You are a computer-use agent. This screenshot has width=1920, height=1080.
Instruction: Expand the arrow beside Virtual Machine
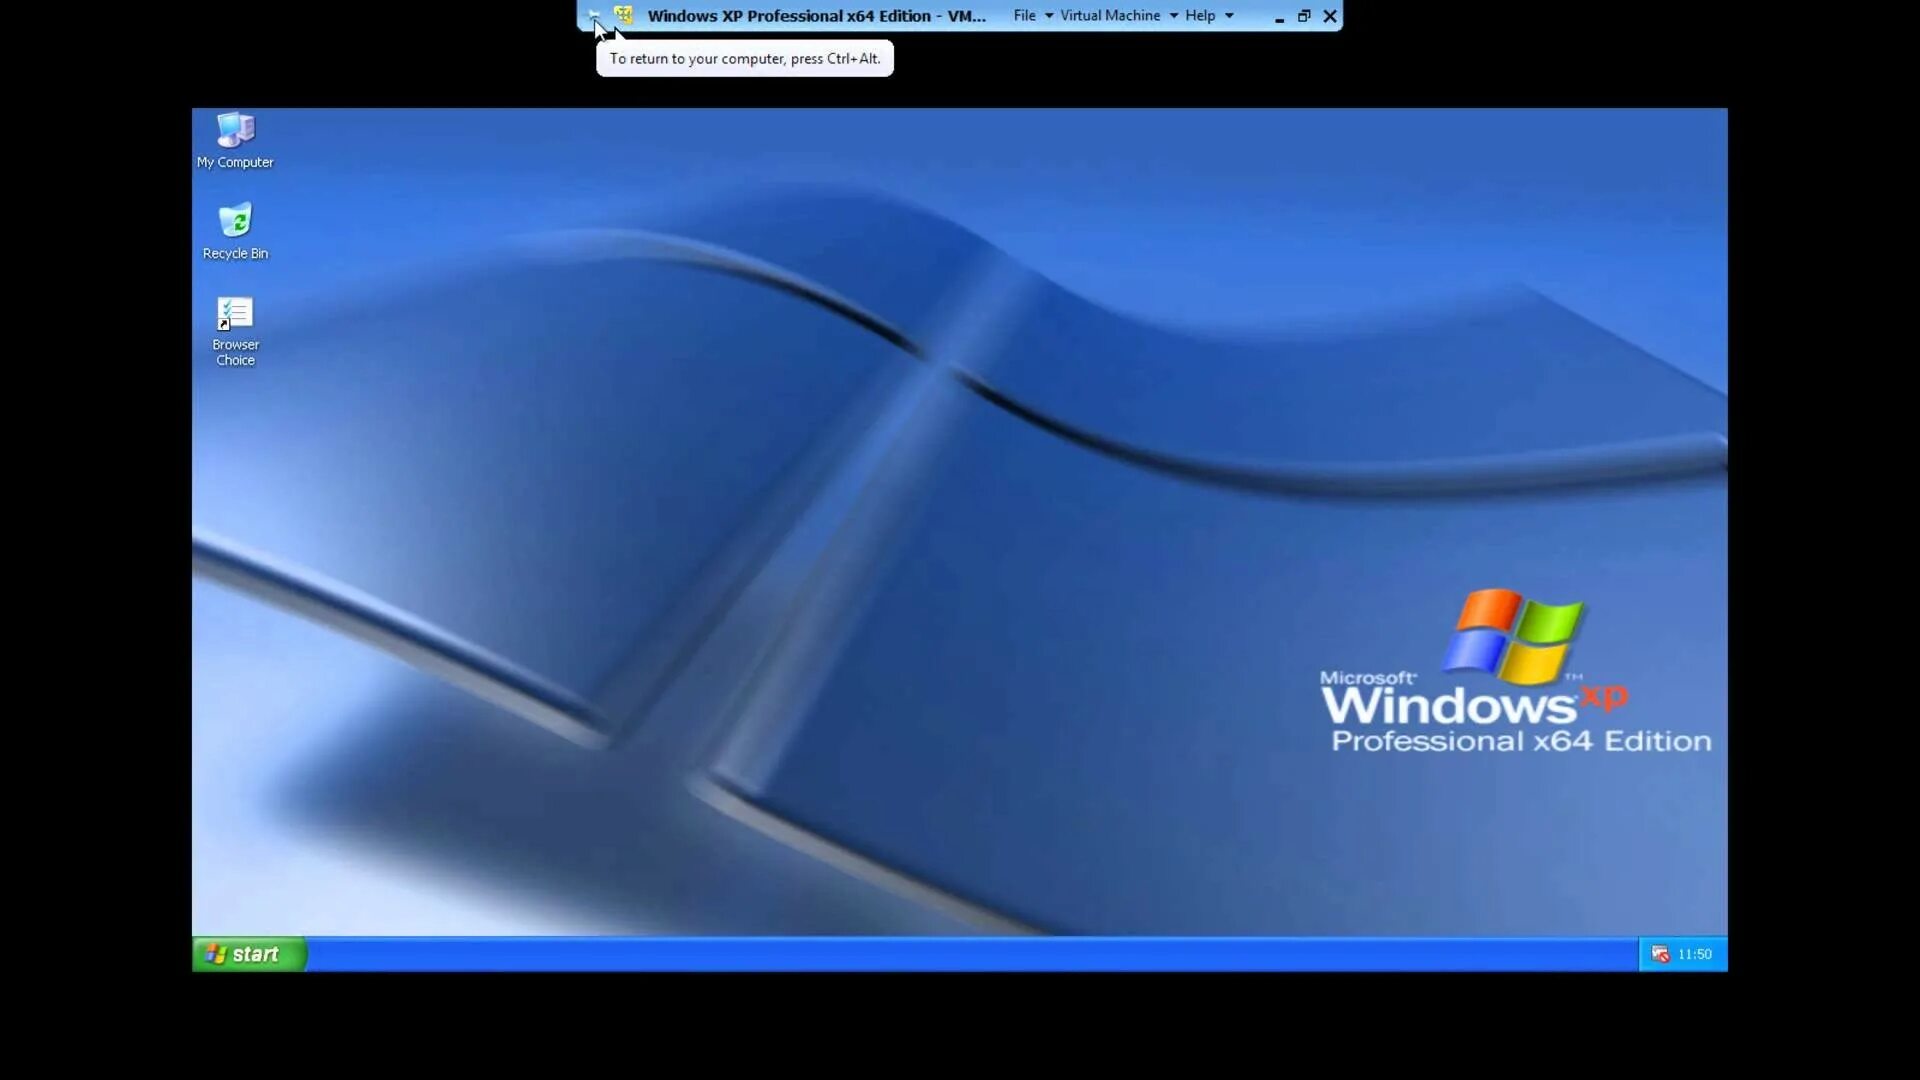pyautogui.click(x=1174, y=16)
